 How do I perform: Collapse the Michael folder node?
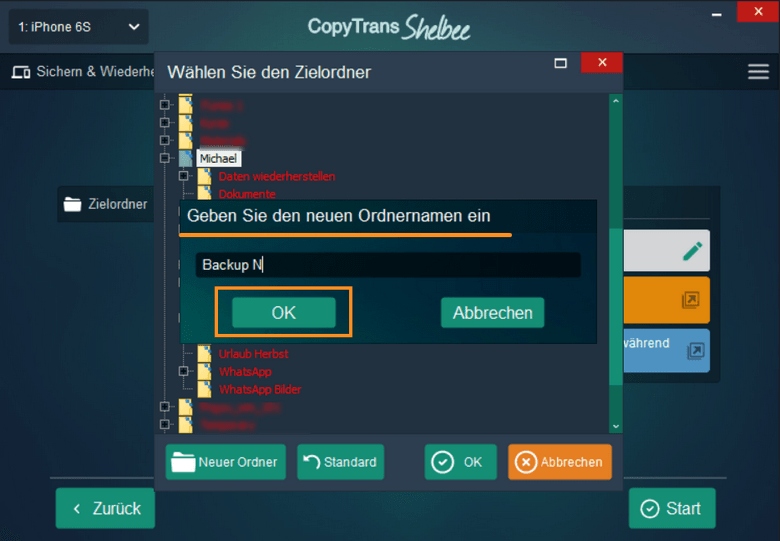[165, 158]
